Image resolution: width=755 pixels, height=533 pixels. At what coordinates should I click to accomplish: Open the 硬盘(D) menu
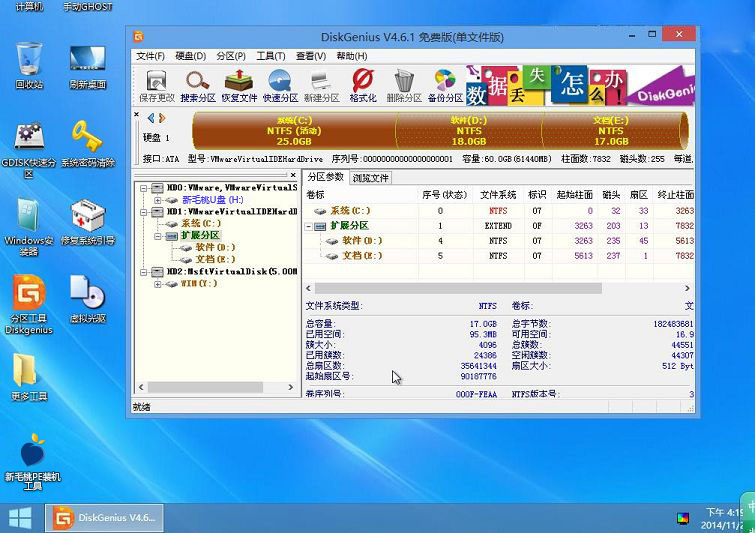(191, 56)
